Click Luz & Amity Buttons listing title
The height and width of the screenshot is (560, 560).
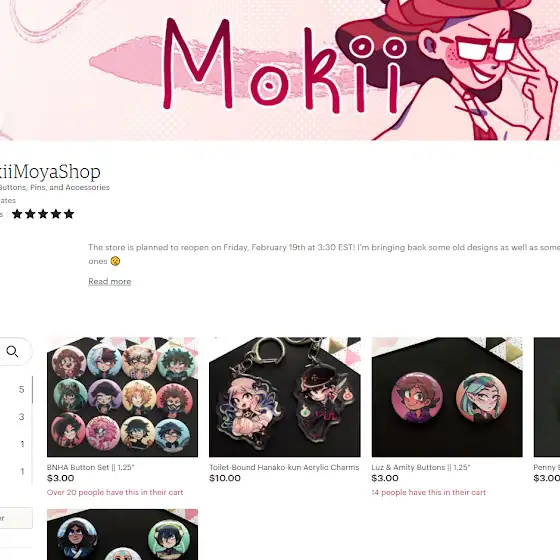pyautogui.click(x=421, y=467)
